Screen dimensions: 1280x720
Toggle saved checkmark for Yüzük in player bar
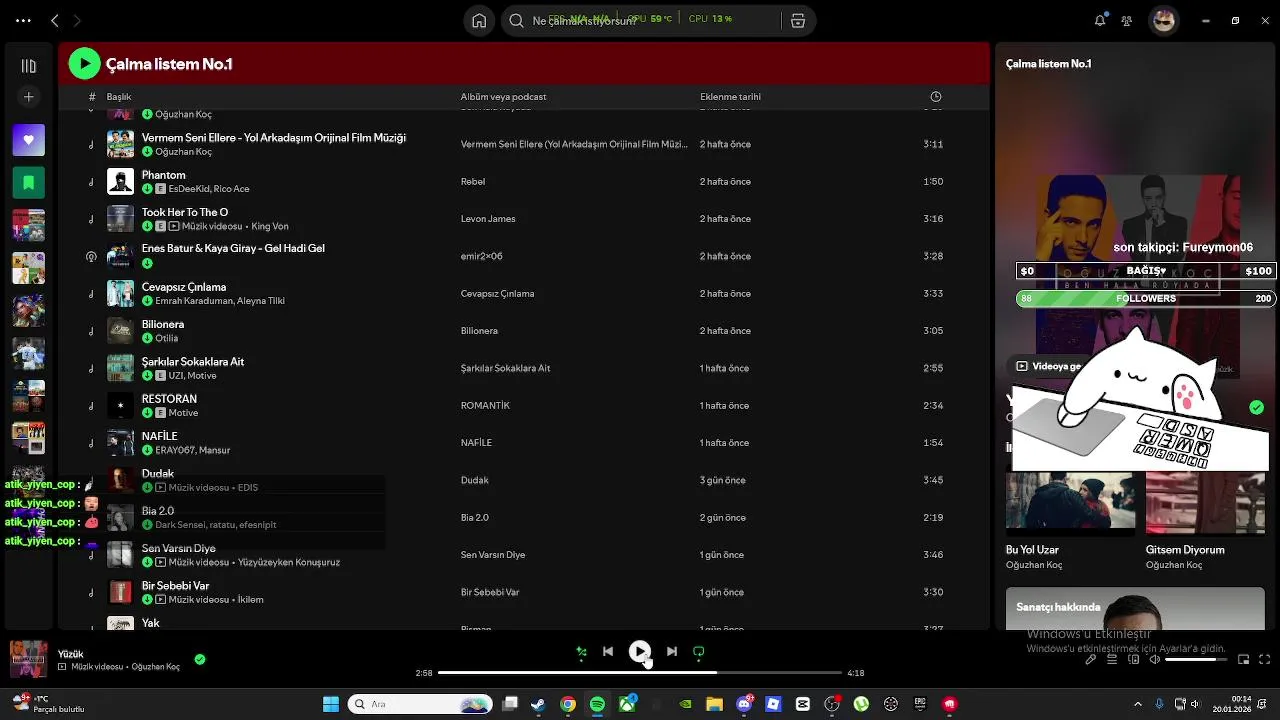coord(200,659)
